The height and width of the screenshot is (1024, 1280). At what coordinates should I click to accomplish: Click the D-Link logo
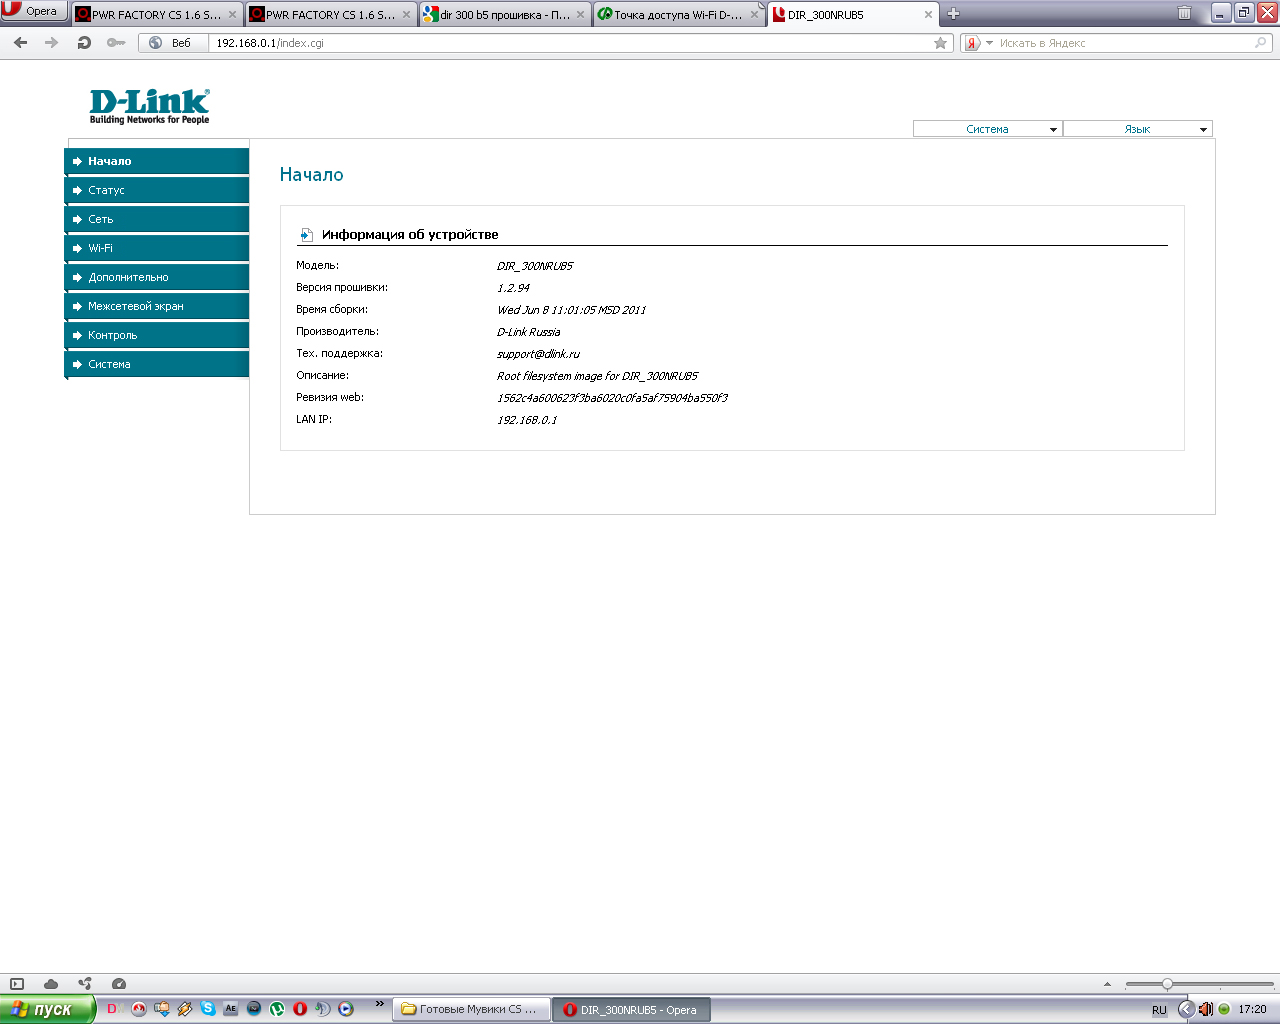[149, 106]
